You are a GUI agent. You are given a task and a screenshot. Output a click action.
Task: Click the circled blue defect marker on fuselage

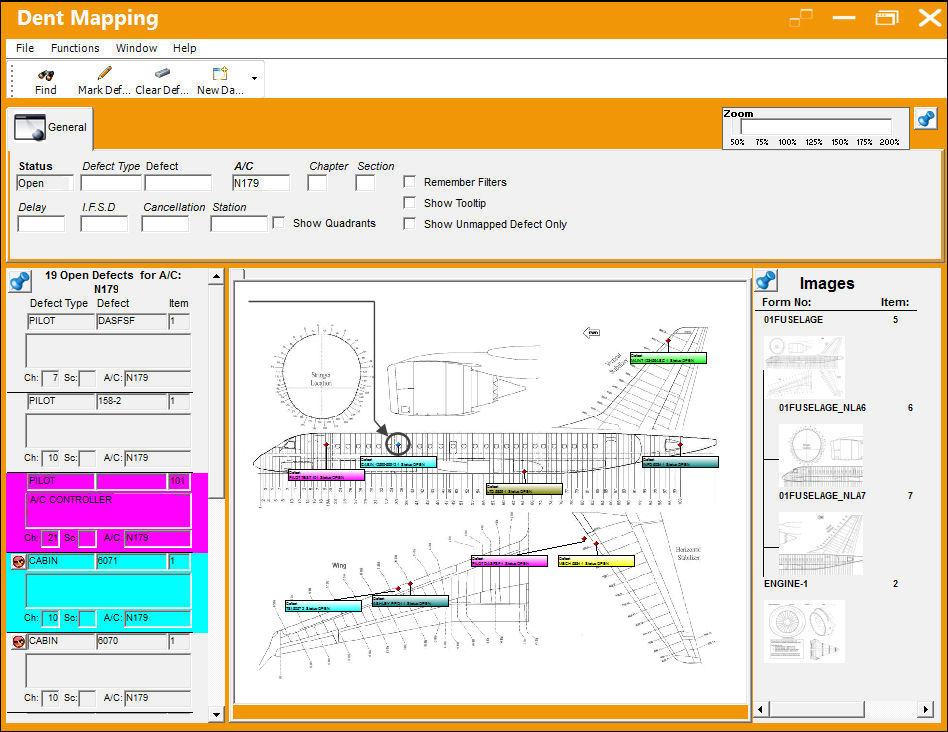(x=398, y=445)
